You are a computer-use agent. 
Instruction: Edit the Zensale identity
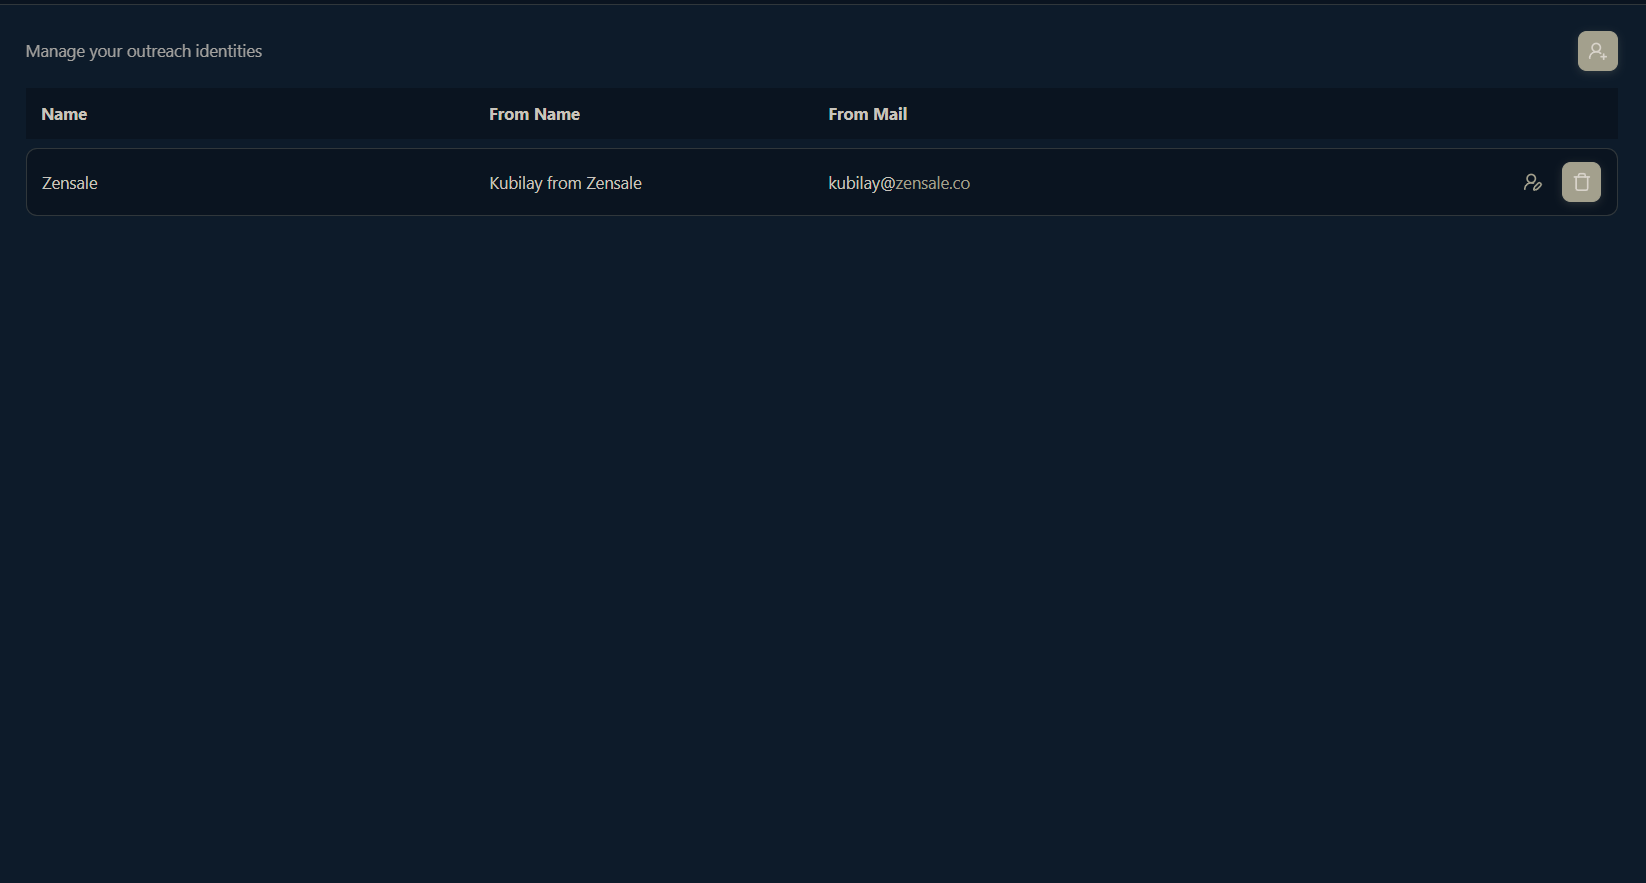pyautogui.click(x=1532, y=182)
